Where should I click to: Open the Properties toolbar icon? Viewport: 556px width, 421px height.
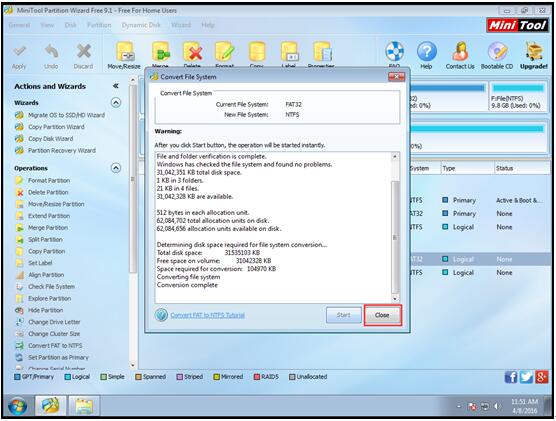[322, 52]
